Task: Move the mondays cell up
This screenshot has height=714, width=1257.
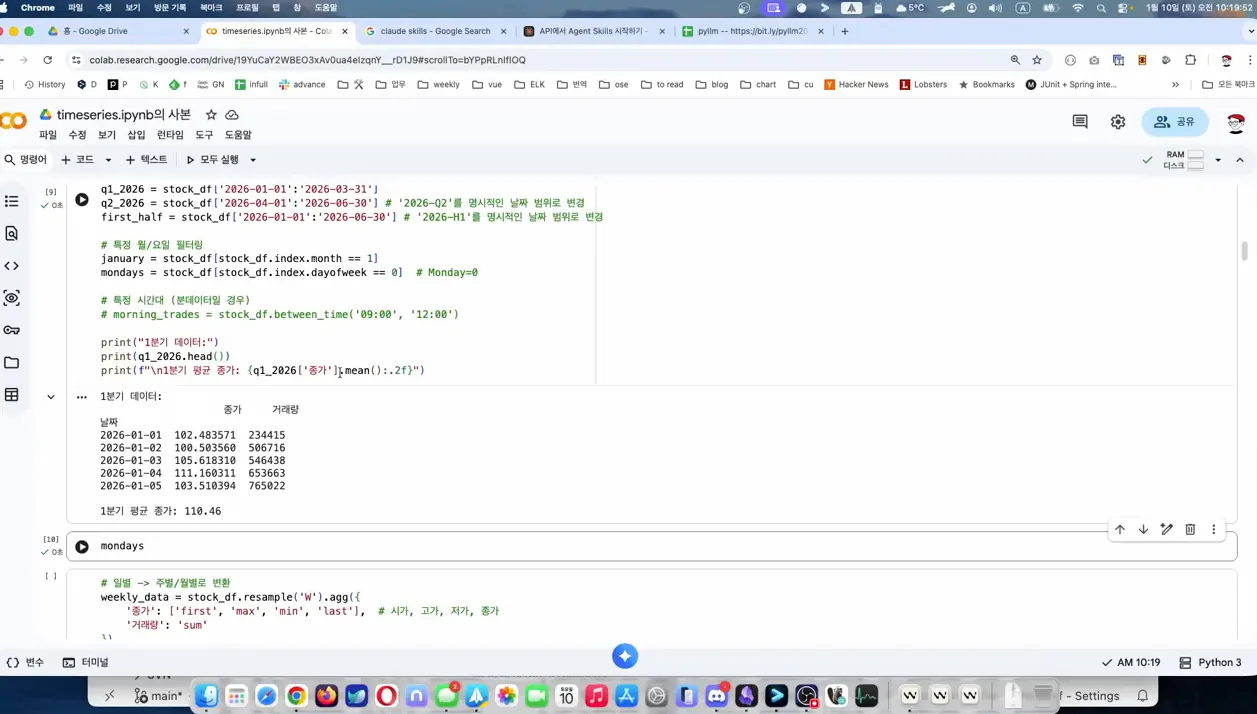Action: 1120,529
